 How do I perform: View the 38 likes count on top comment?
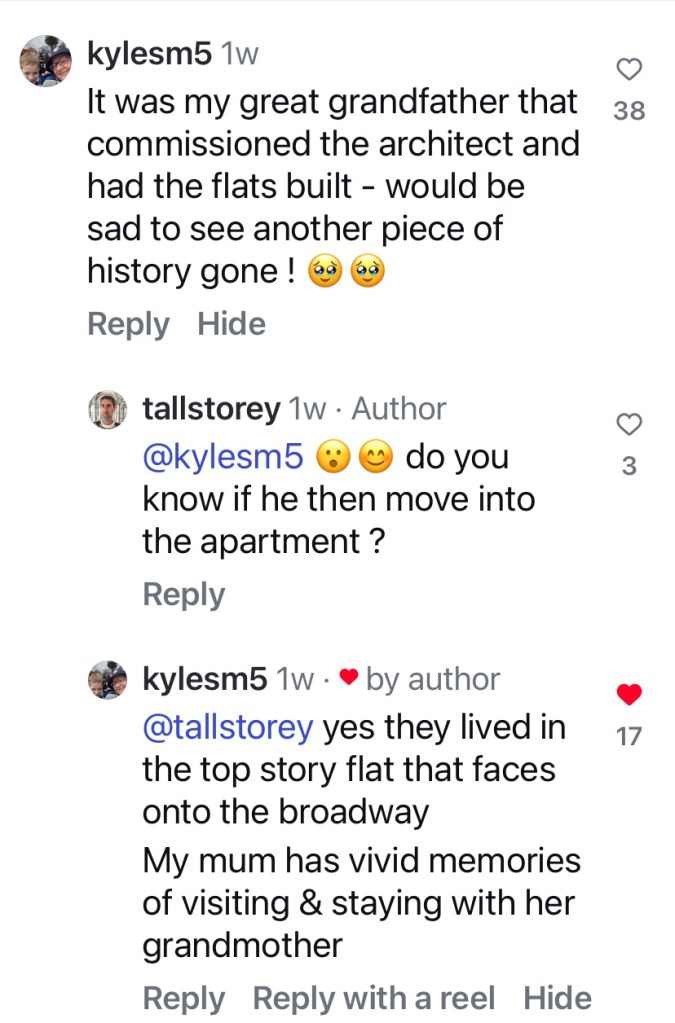click(629, 111)
